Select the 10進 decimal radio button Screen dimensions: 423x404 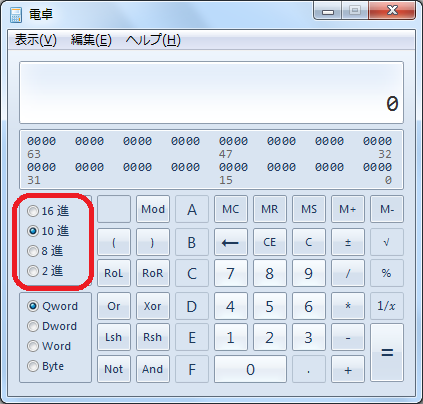[48, 231]
